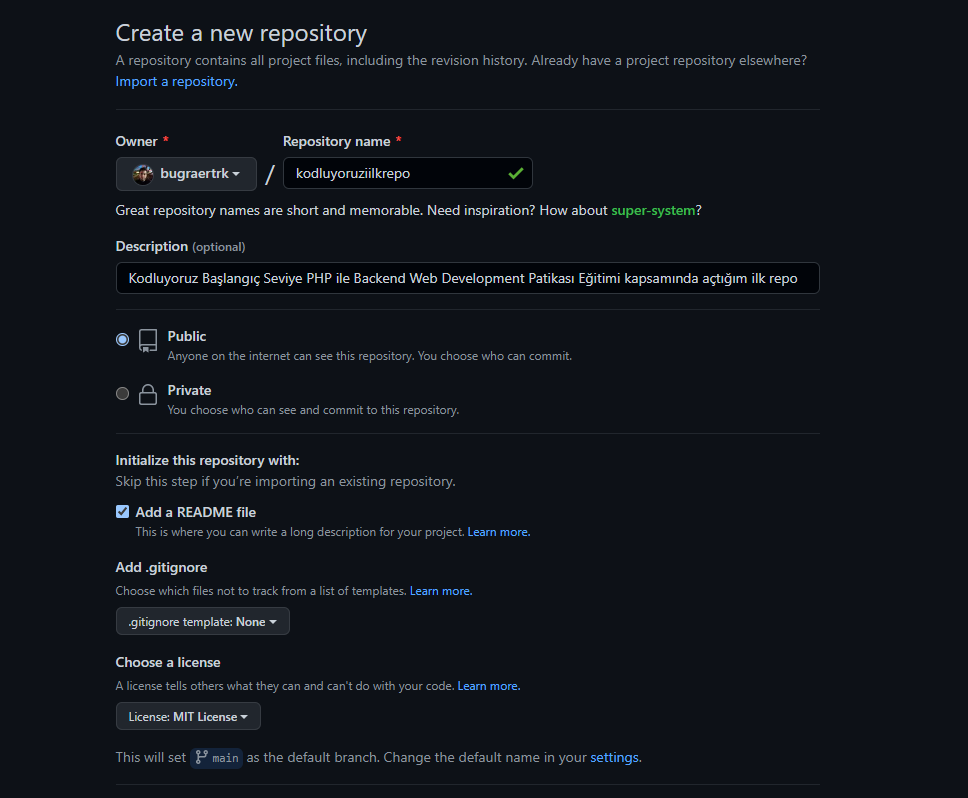Open Learn more link about licenses
Image resolution: width=968 pixels, height=798 pixels.
(488, 686)
